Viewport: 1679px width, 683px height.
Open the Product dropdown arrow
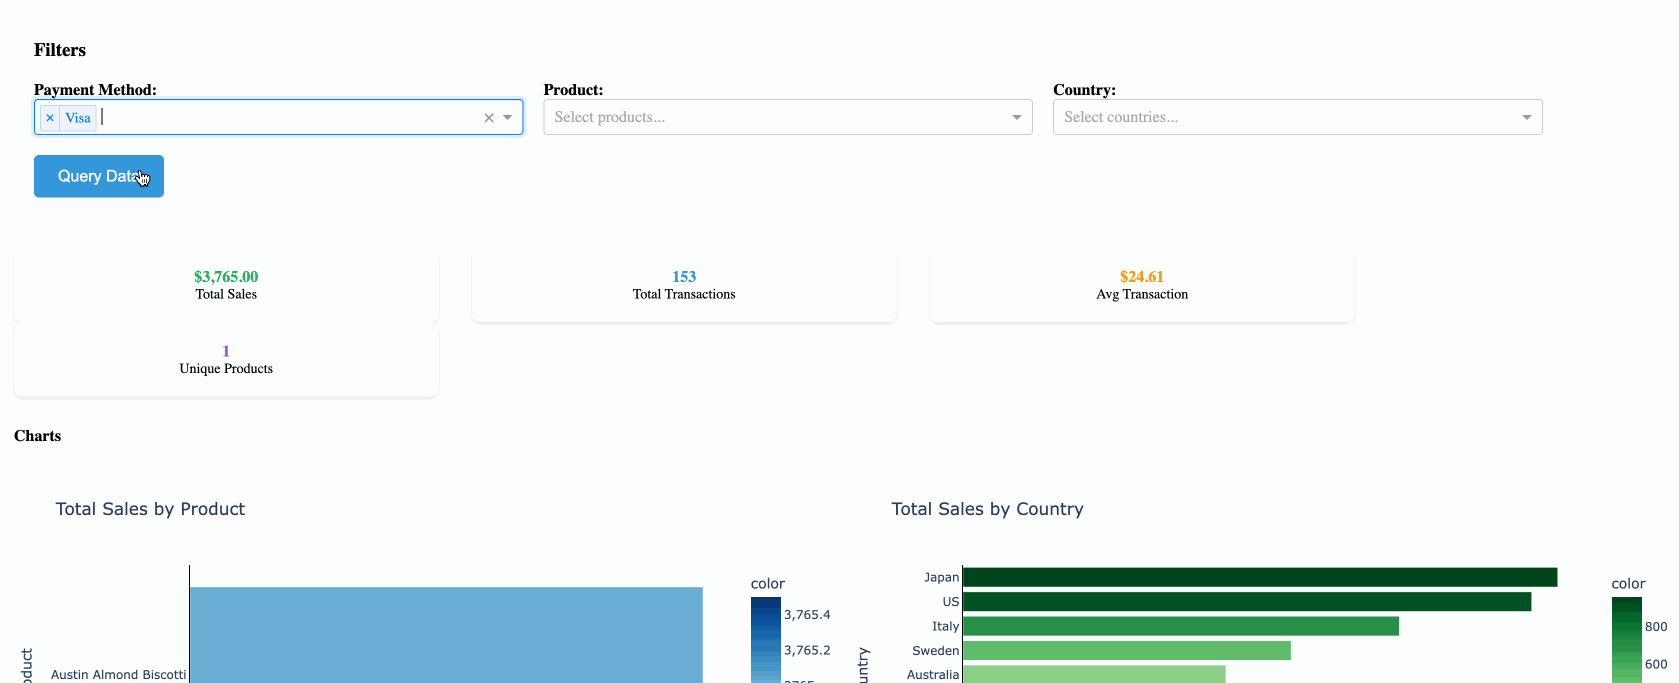[1017, 118]
